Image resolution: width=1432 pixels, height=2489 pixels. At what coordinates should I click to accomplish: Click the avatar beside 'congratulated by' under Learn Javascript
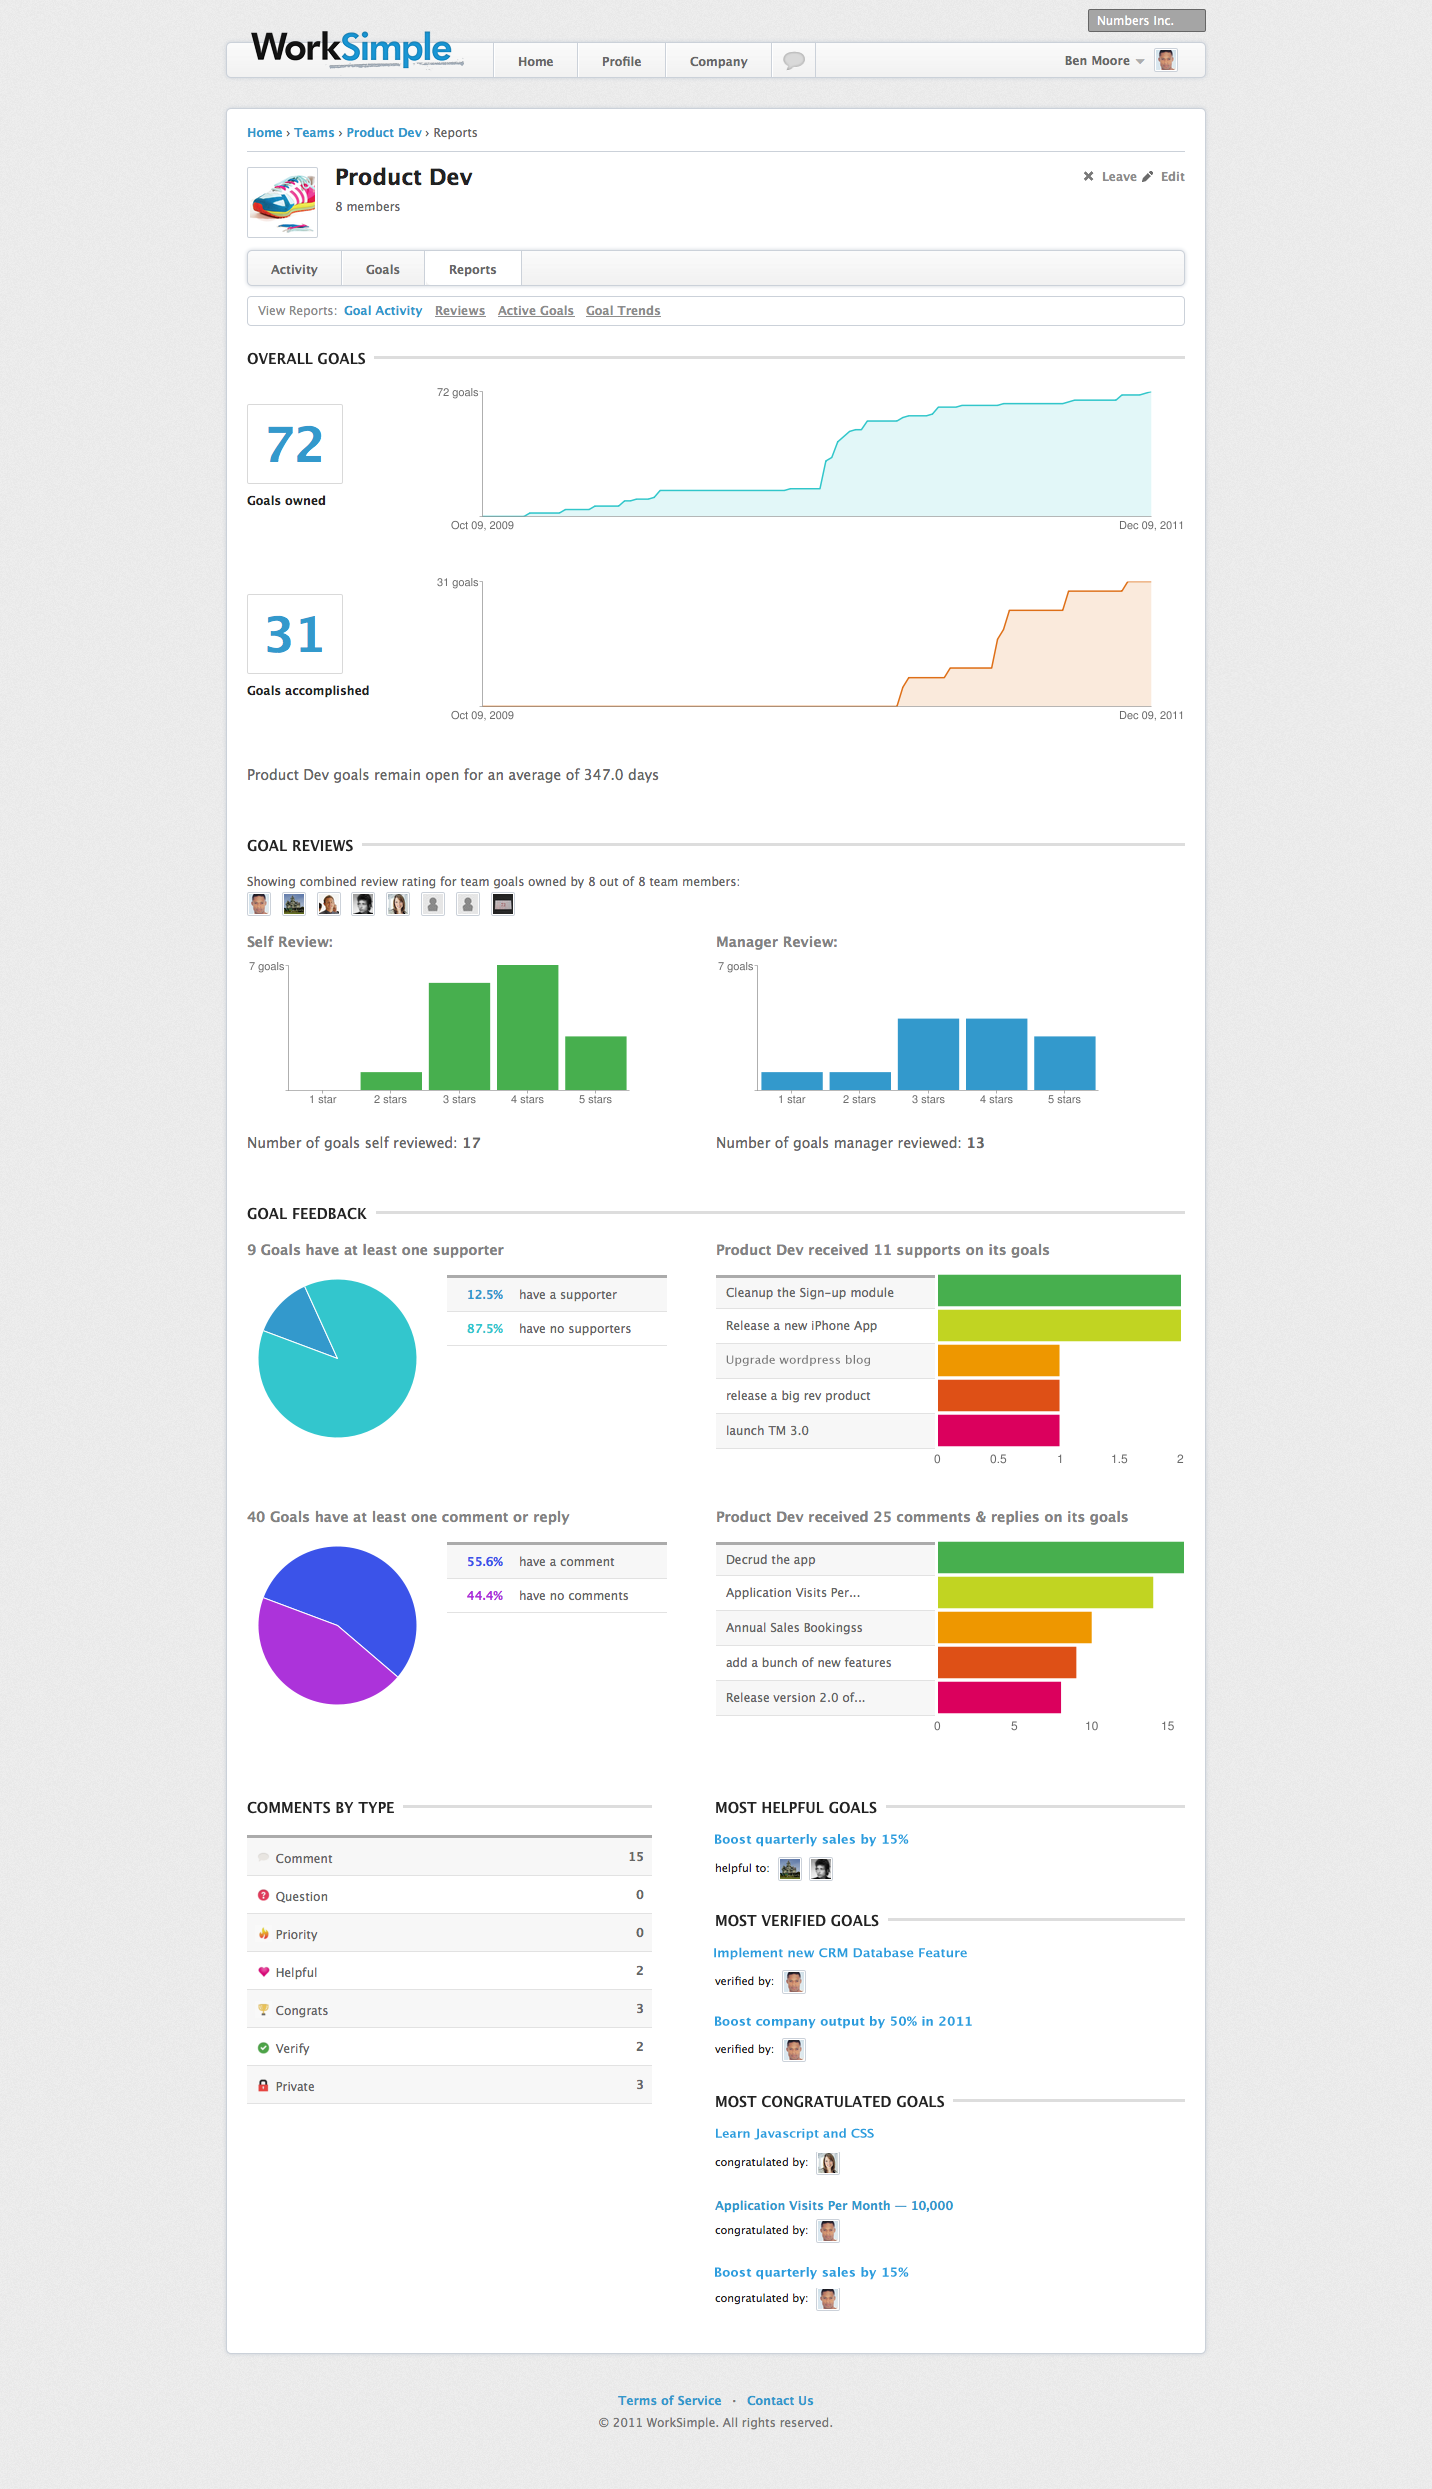828,2163
